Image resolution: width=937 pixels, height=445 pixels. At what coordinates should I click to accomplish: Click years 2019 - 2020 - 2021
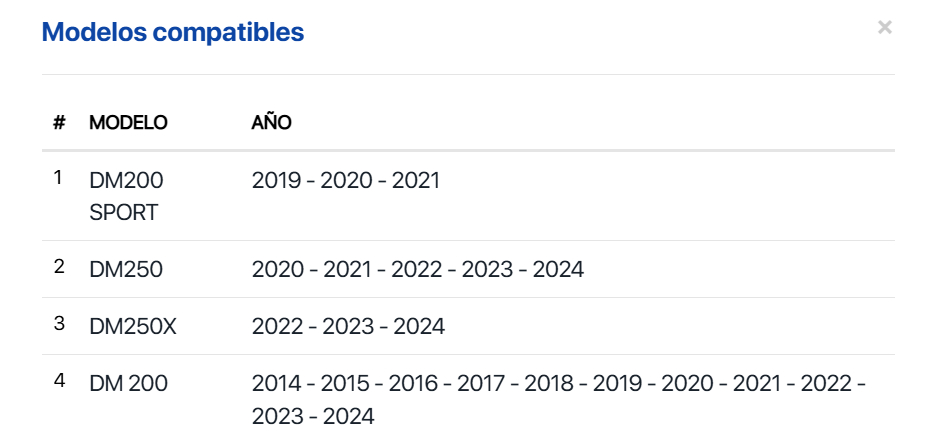pyautogui.click(x=345, y=180)
